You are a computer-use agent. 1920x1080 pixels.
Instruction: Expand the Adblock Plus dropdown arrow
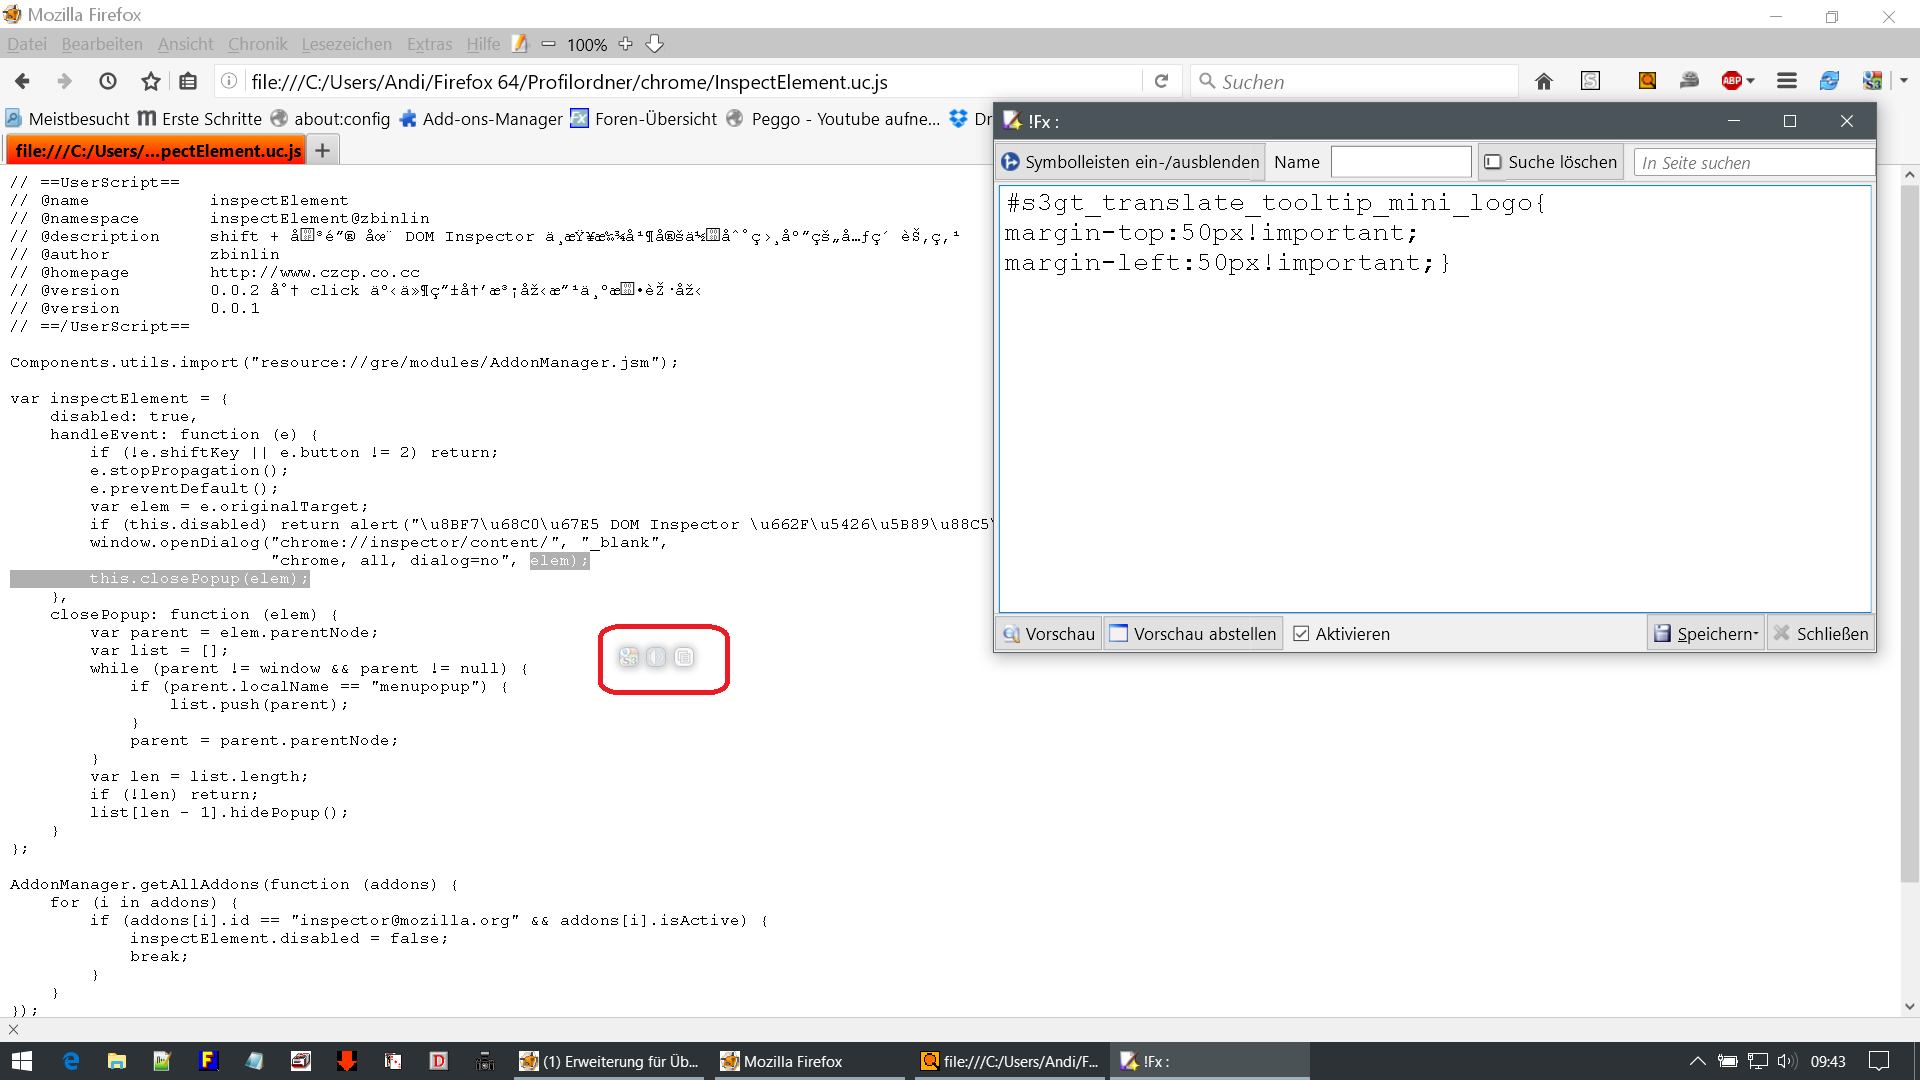pyautogui.click(x=1751, y=82)
